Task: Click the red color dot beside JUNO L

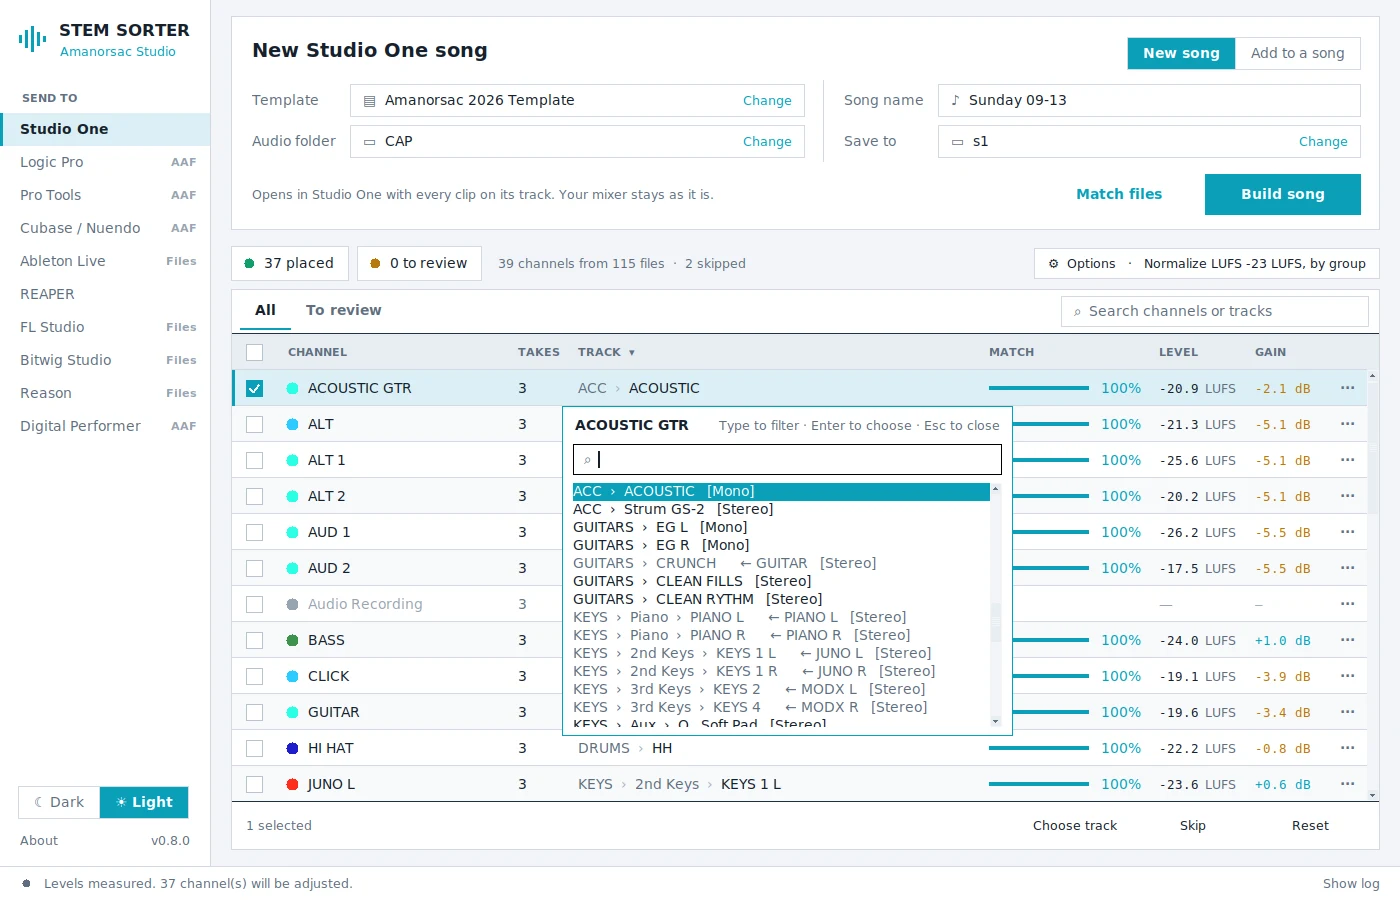Action: pos(292,784)
